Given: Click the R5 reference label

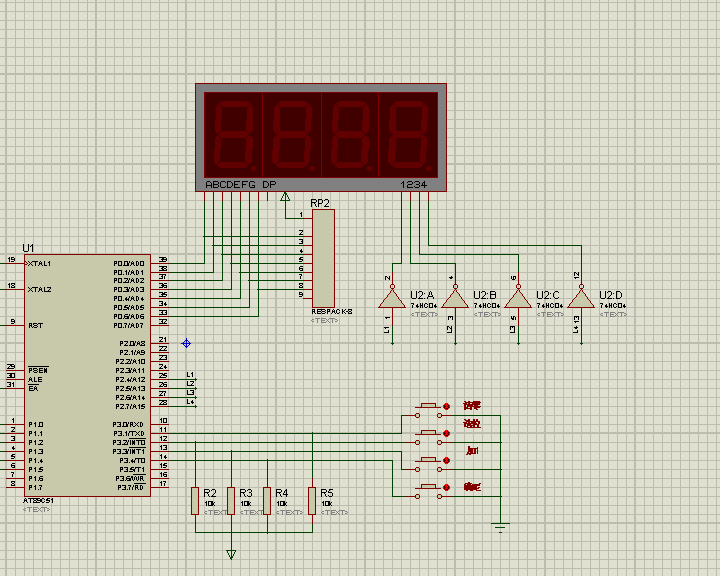Looking at the screenshot, I should pyautogui.click(x=326, y=493).
